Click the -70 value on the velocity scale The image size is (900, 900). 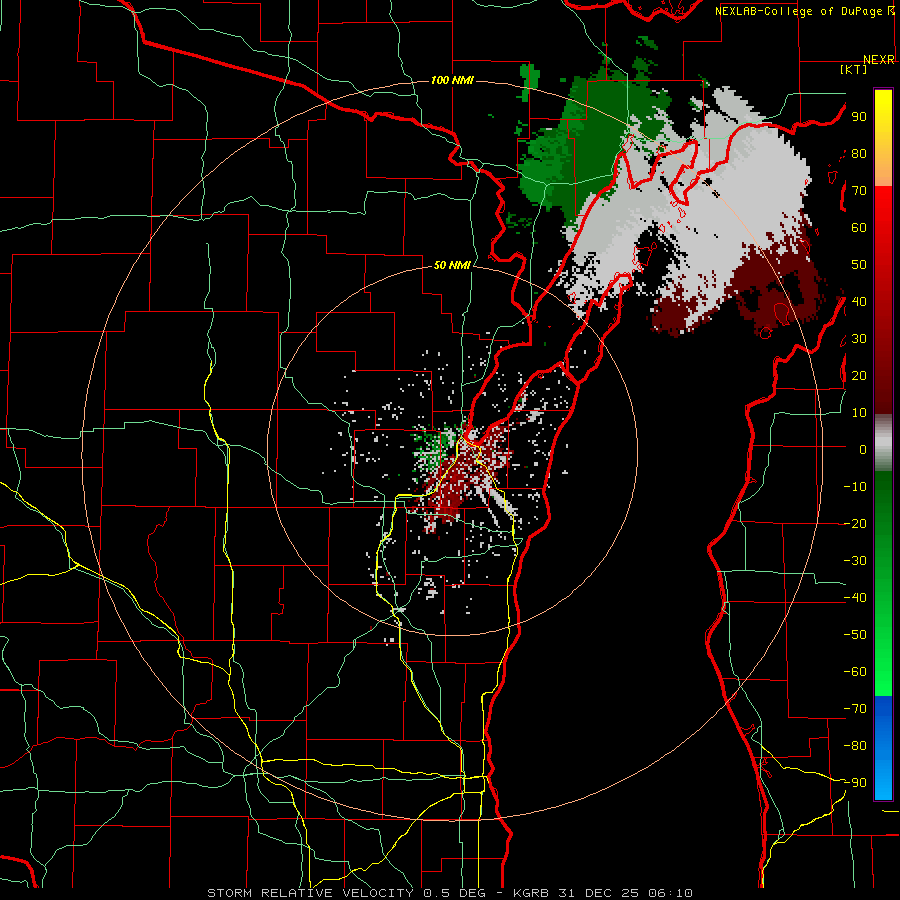[855, 709]
